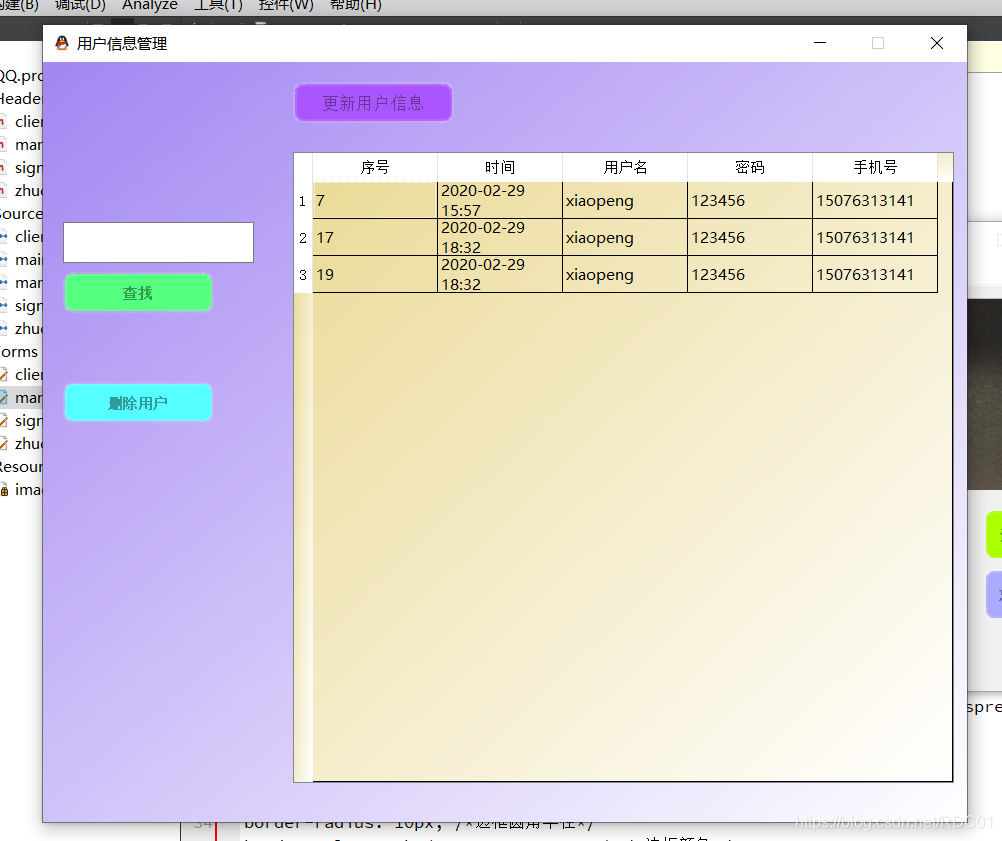Select the highlighted man form file in tree
Image resolution: width=1002 pixels, height=841 pixels.
pos(21,397)
